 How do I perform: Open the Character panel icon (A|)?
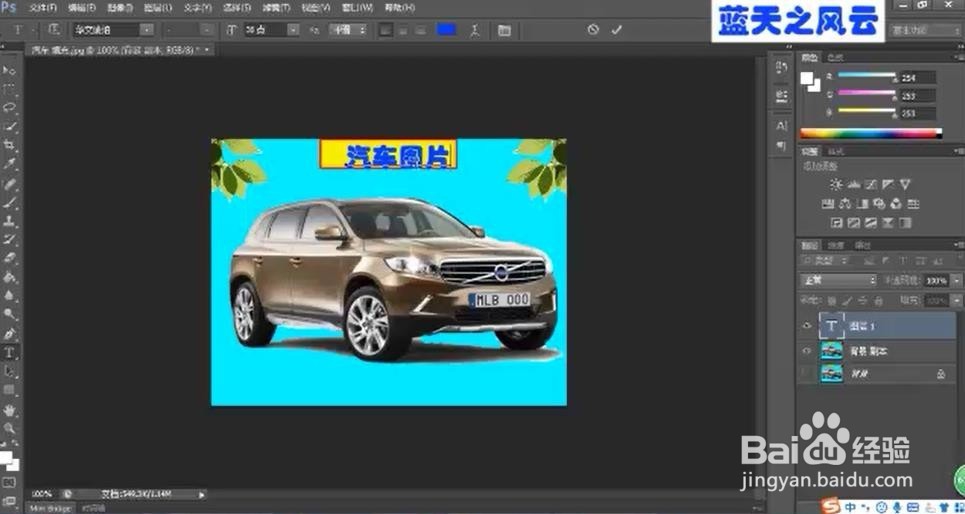click(x=782, y=126)
